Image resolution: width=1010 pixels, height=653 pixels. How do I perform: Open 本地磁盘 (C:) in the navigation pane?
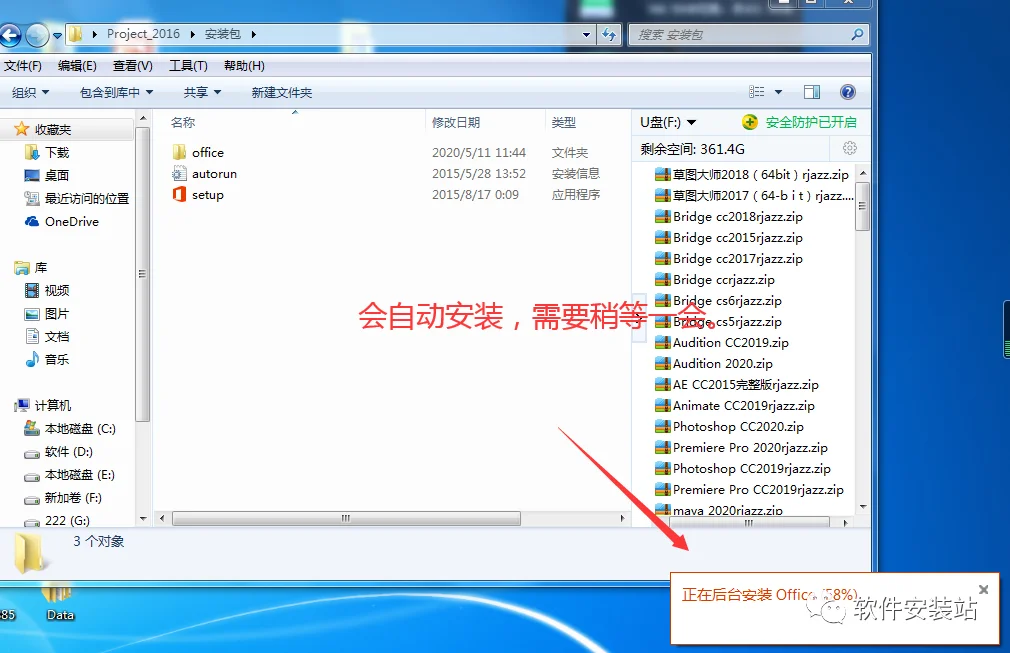click(x=70, y=428)
